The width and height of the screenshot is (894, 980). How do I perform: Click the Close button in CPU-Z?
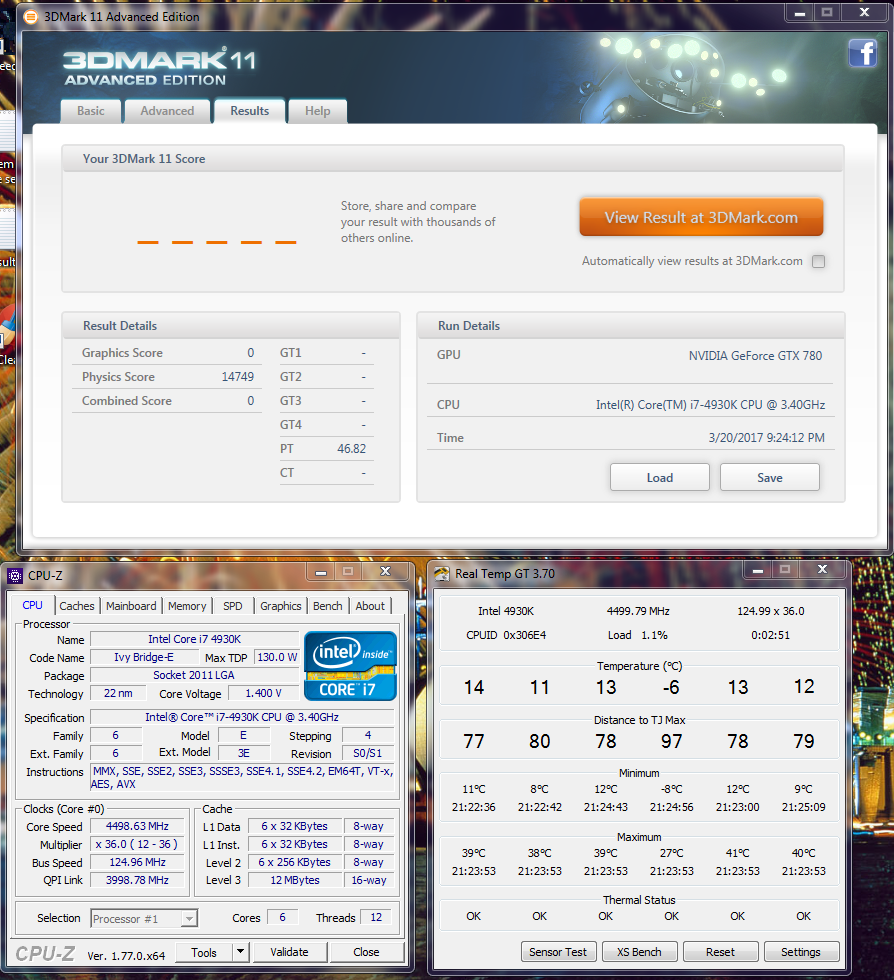tap(366, 952)
